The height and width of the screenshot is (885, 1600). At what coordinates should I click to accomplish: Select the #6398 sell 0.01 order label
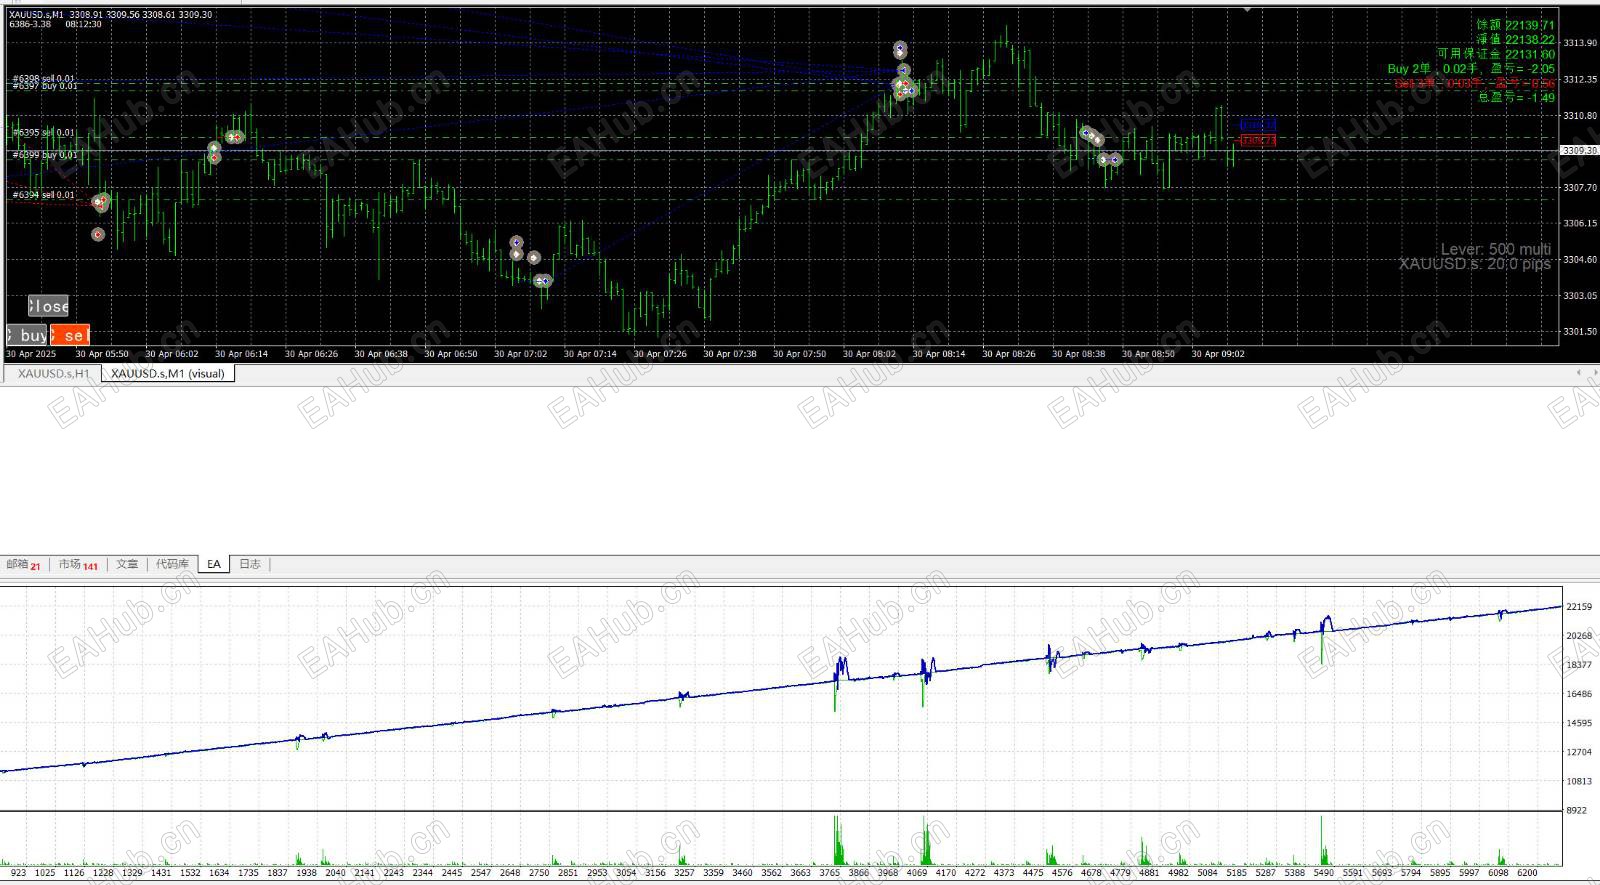(x=43, y=78)
